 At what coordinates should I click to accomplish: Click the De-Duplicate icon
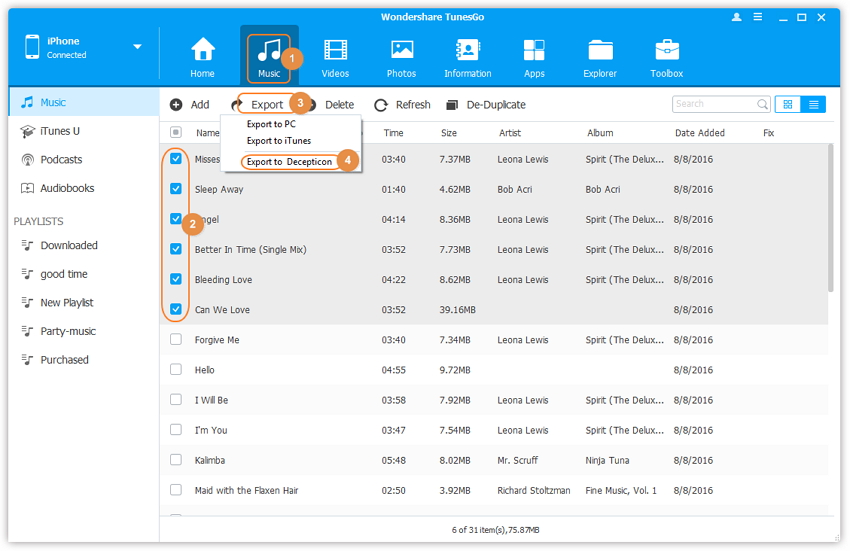[x=452, y=105]
